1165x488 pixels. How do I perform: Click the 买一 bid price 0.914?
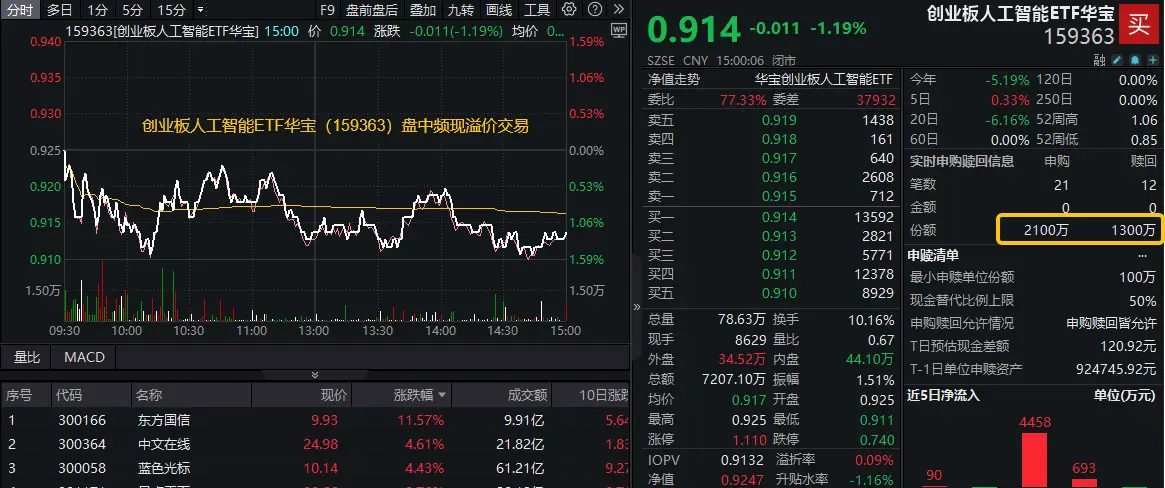[x=779, y=218]
